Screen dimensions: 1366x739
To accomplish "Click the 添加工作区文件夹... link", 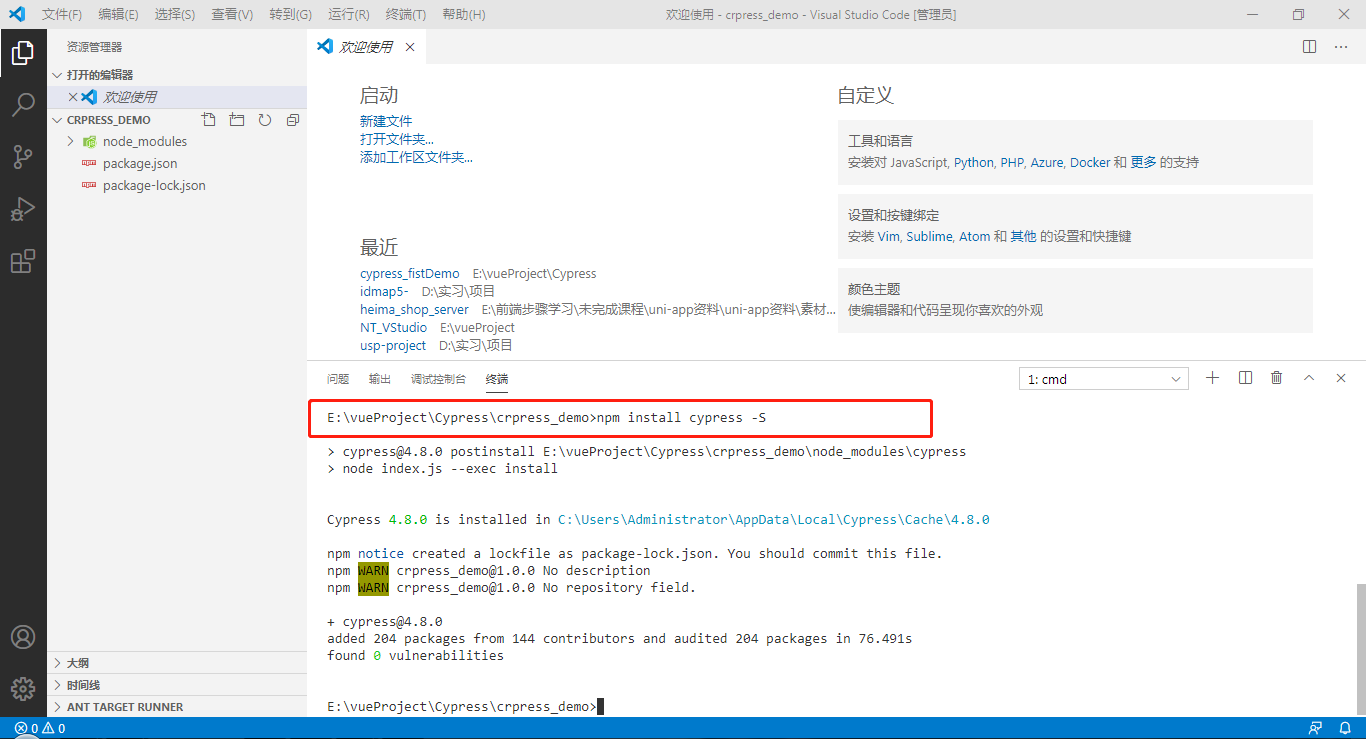I will click(x=416, y=157).
